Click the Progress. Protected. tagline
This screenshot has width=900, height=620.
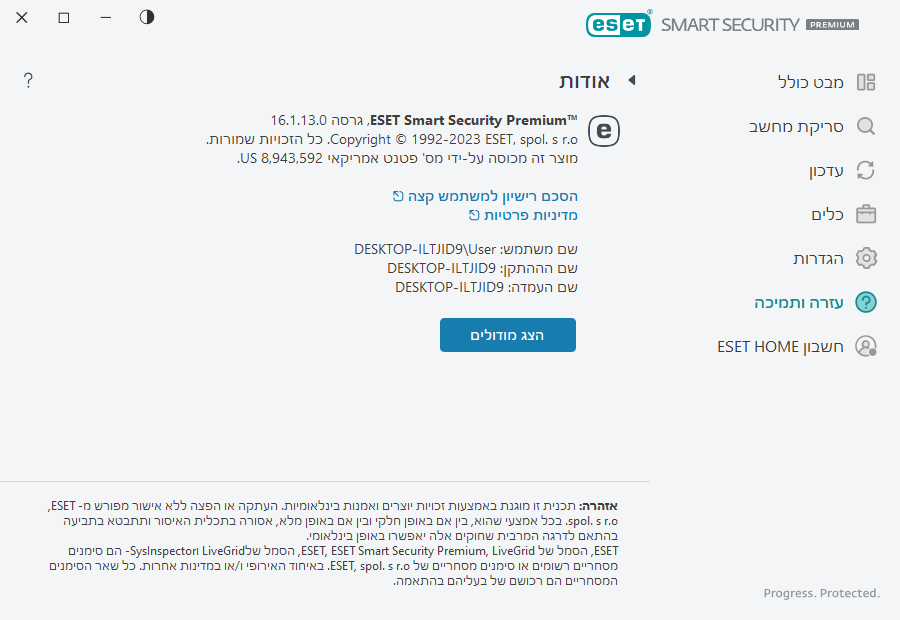click(821, 593)
